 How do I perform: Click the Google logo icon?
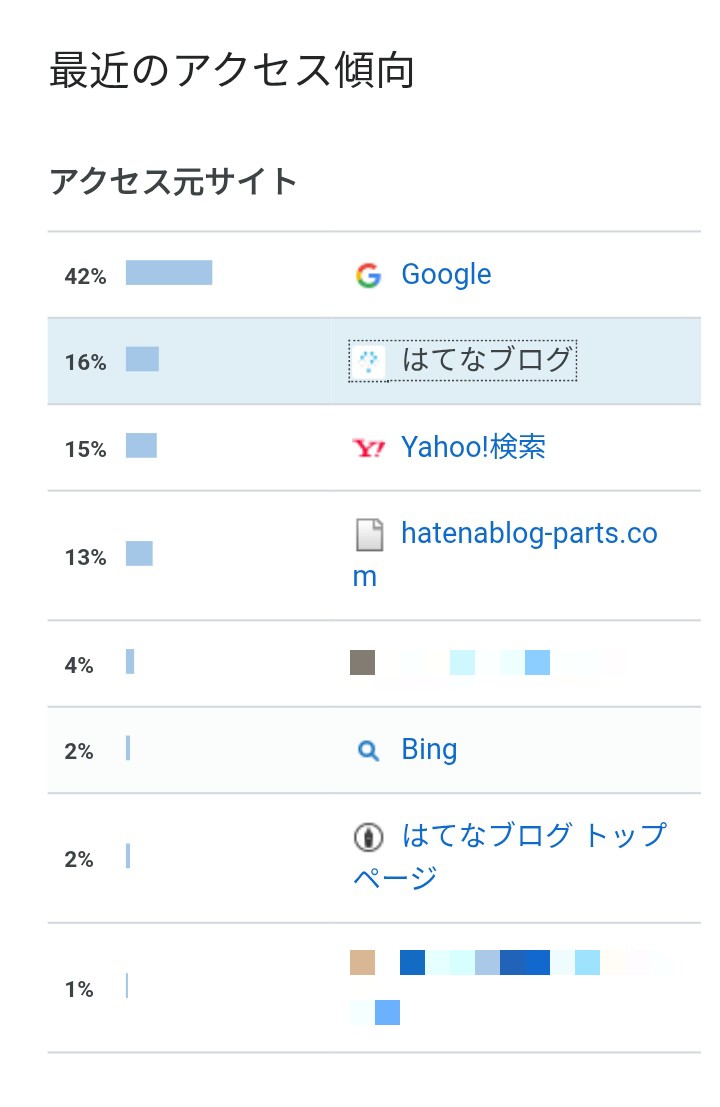pyautogui.click(x=368, y=275)
